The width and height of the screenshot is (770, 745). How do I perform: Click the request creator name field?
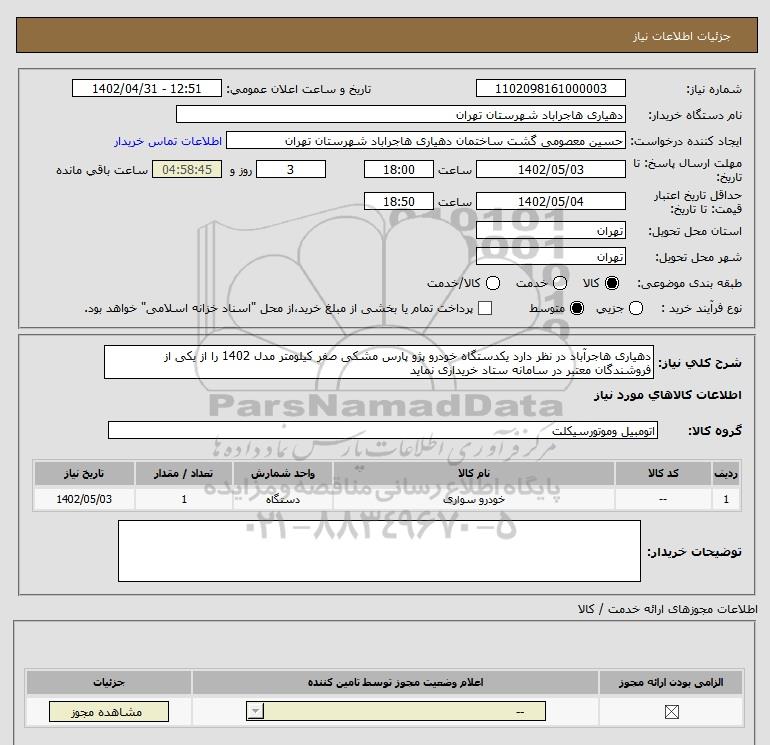tap(426, 140)
